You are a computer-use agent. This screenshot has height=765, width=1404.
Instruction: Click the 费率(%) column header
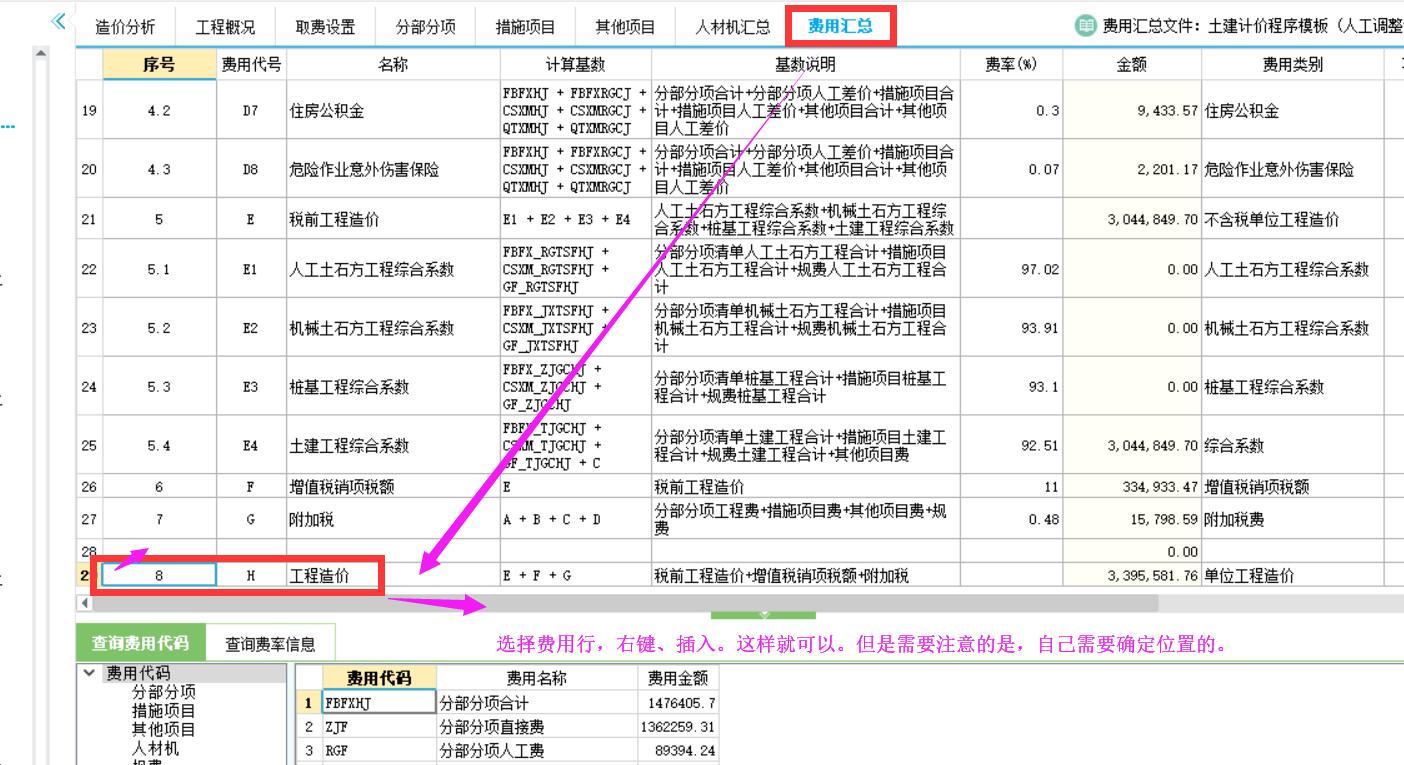coord(1011,64)
